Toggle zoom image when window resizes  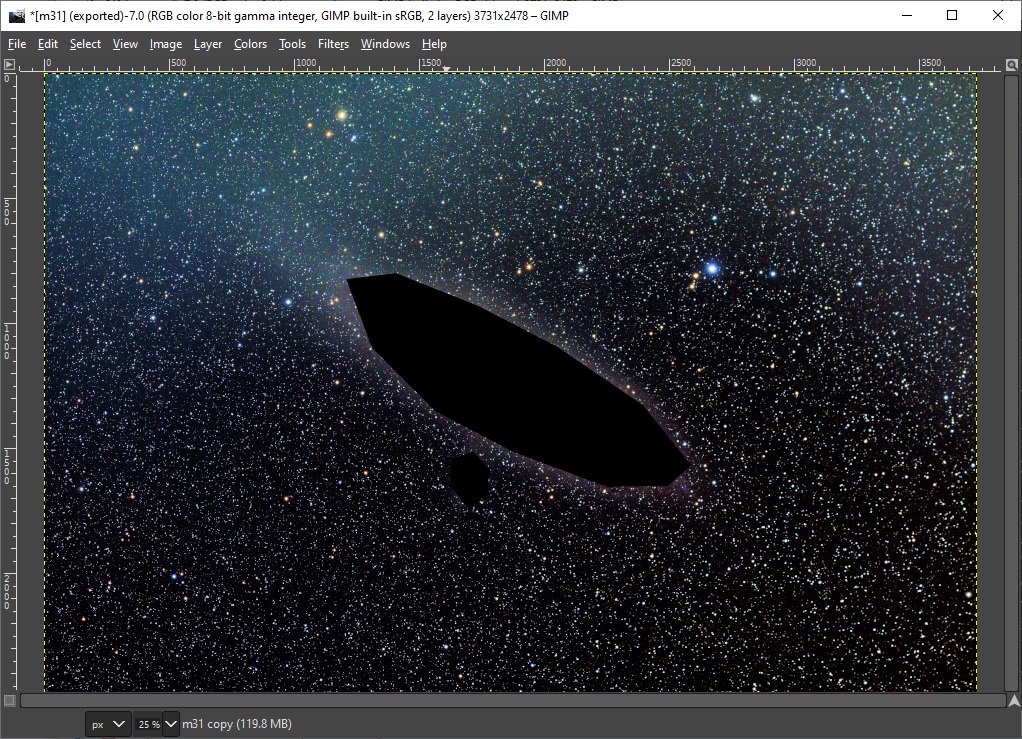pos(1012,64)
